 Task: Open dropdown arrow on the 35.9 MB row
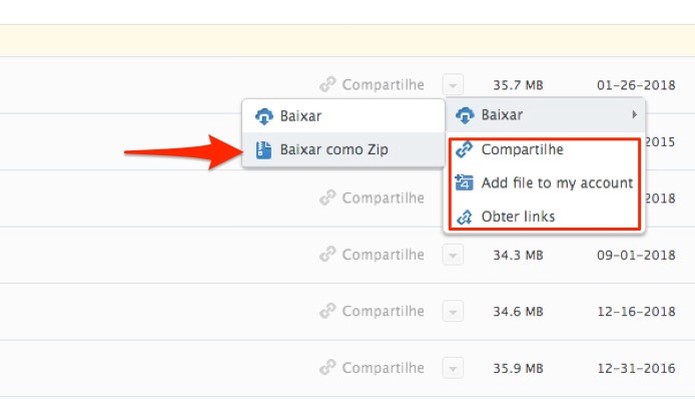[453, 368]
